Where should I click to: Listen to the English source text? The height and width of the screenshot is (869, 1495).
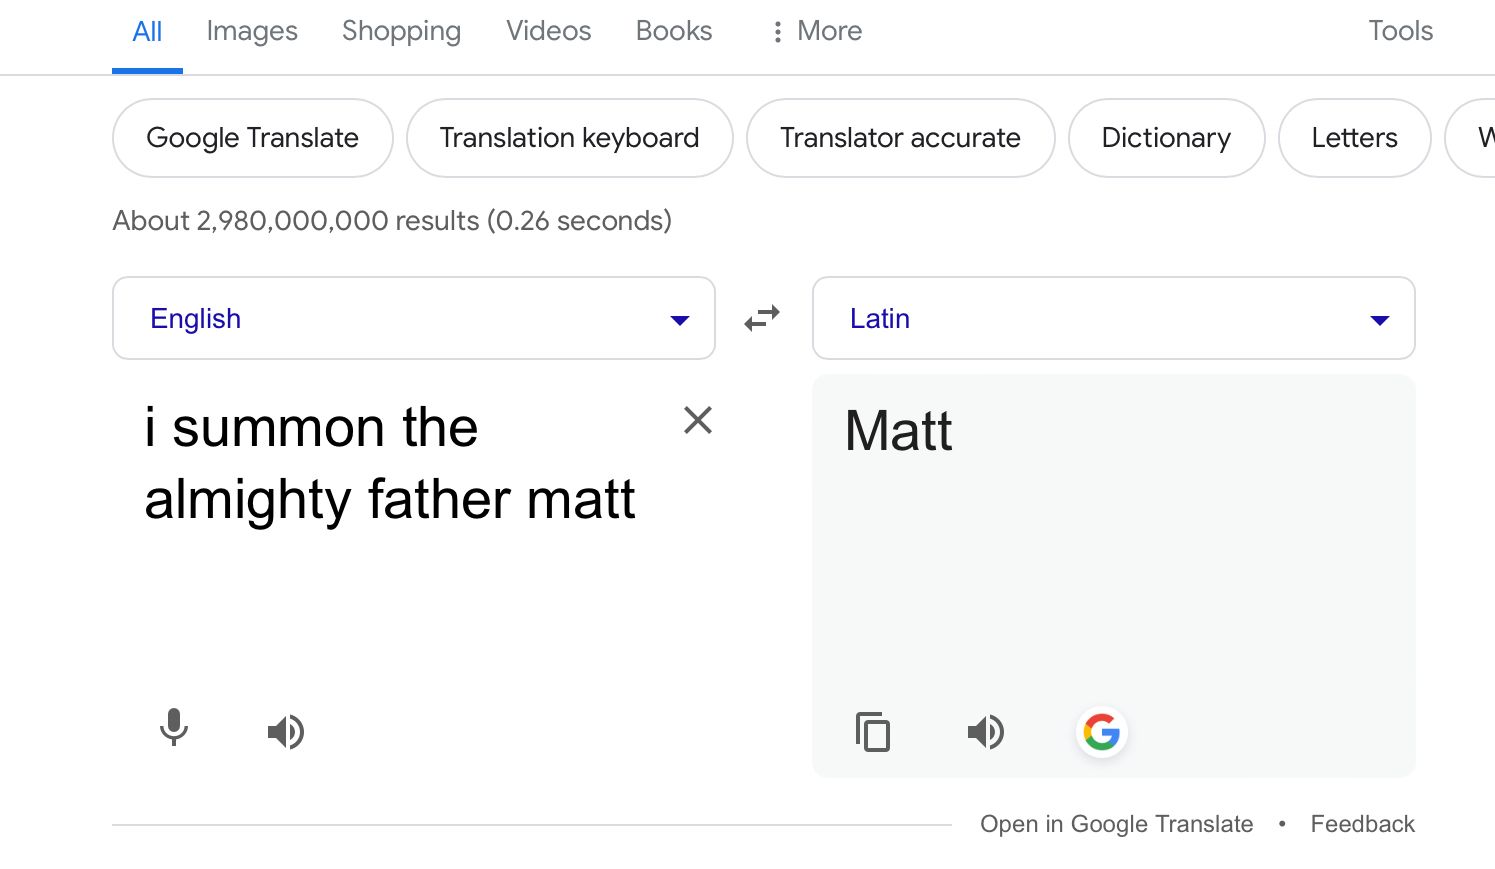coord(286,732)
